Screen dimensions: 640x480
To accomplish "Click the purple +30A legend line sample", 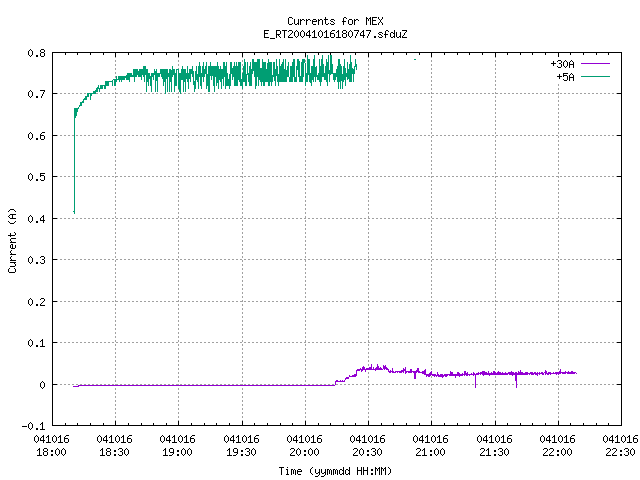I will pos(595,64).
